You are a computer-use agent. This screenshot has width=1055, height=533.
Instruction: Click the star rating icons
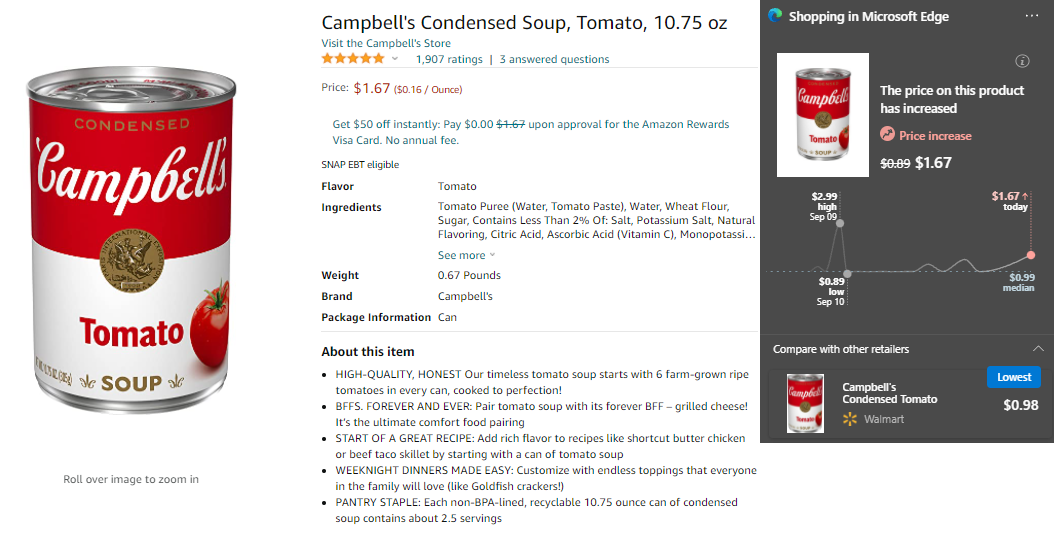(353, 59)
